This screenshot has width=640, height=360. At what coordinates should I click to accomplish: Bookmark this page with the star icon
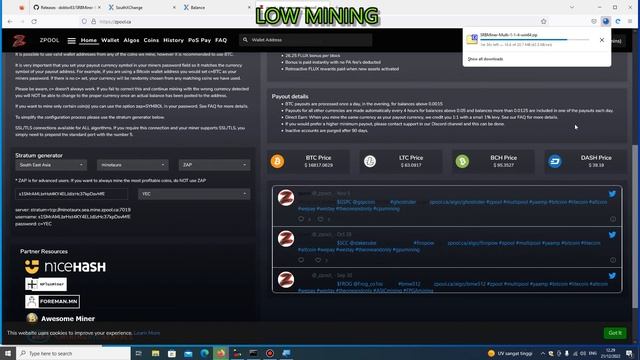[x=544, y=21]
